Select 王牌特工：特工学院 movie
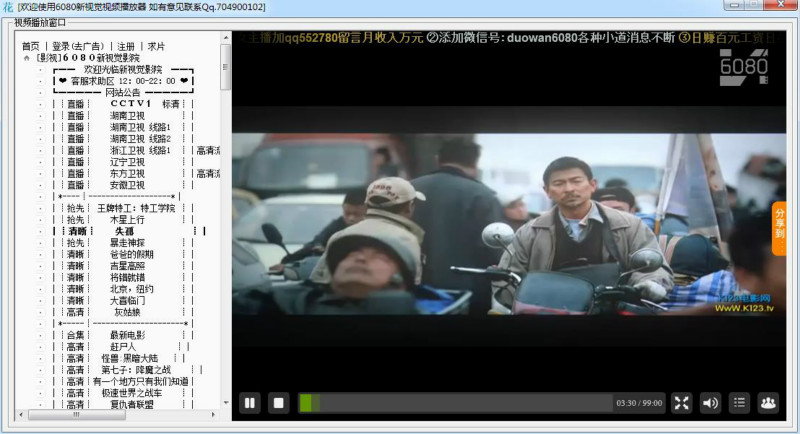The height and width of the screenshot is (434, 800). click(x=123, y=208)
